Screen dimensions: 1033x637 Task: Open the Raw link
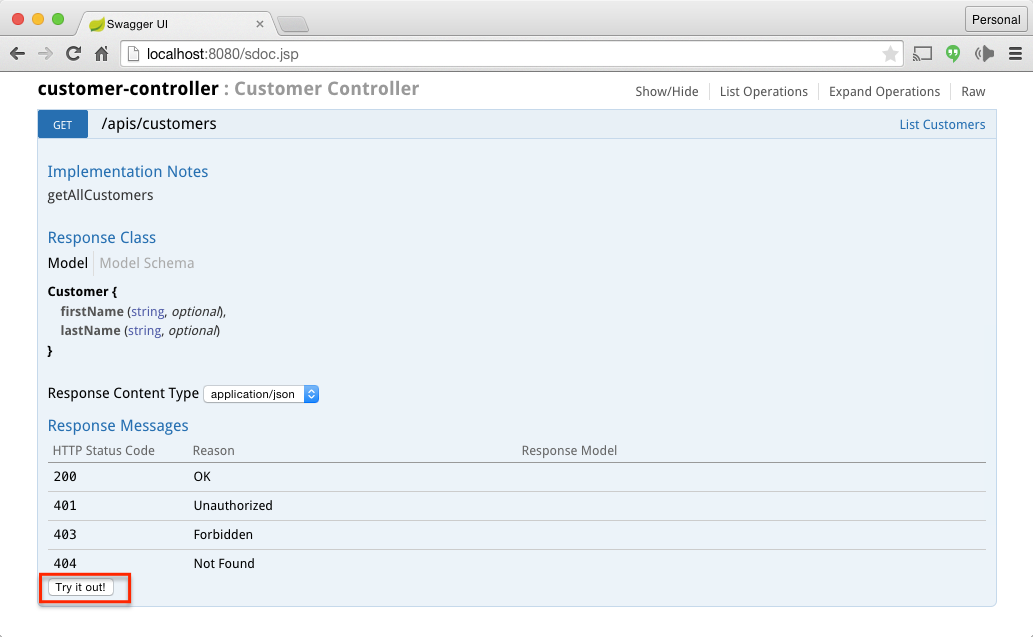[973, 92]
